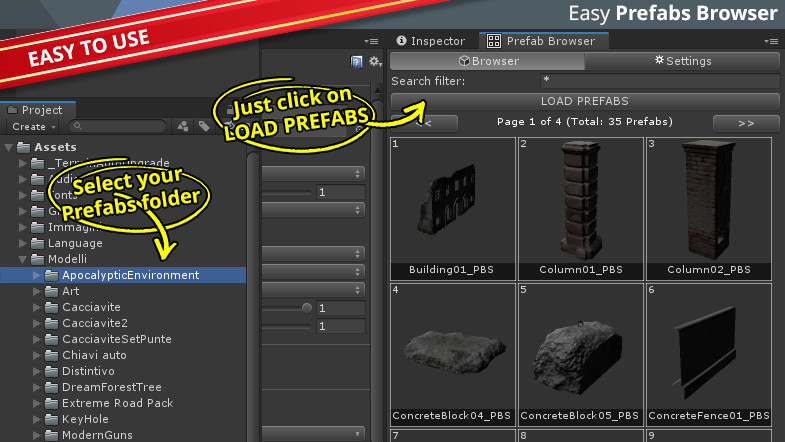Click the Prefab Browser grid icon
The width and height of the screenshot is (785, 442).
[494, 41]
